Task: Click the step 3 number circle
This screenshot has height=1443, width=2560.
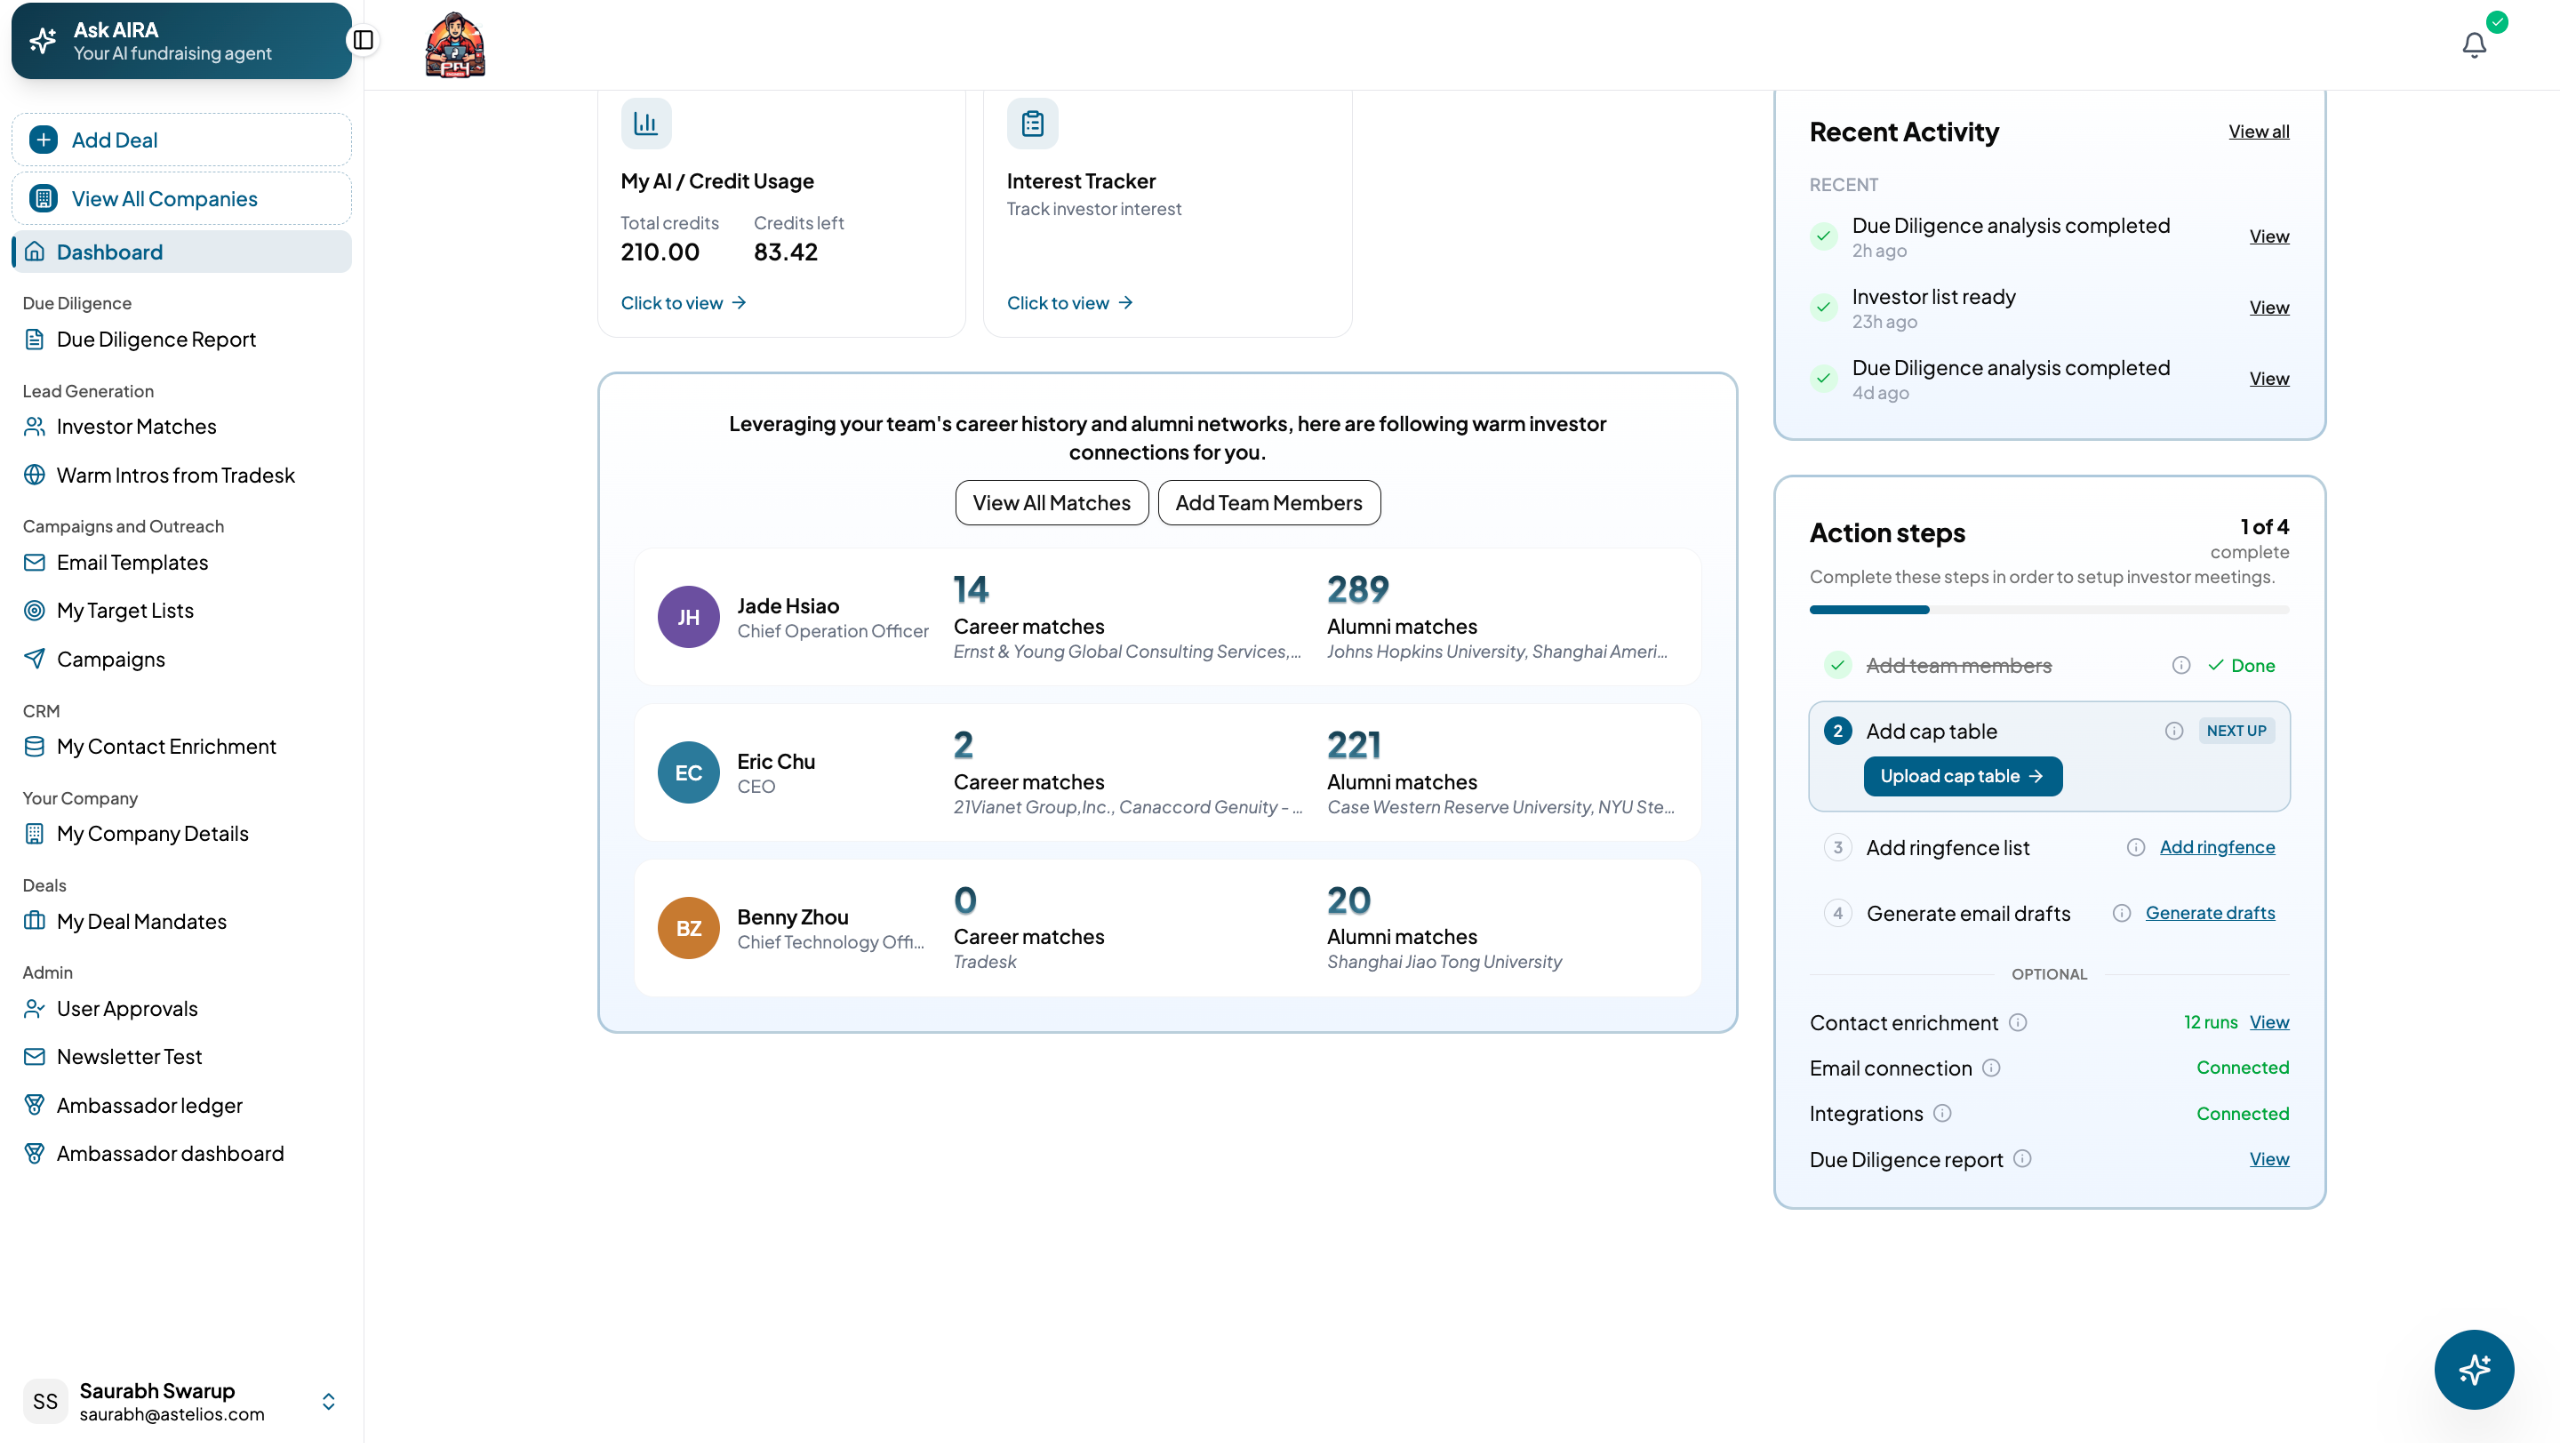Action: [1837, 847]
